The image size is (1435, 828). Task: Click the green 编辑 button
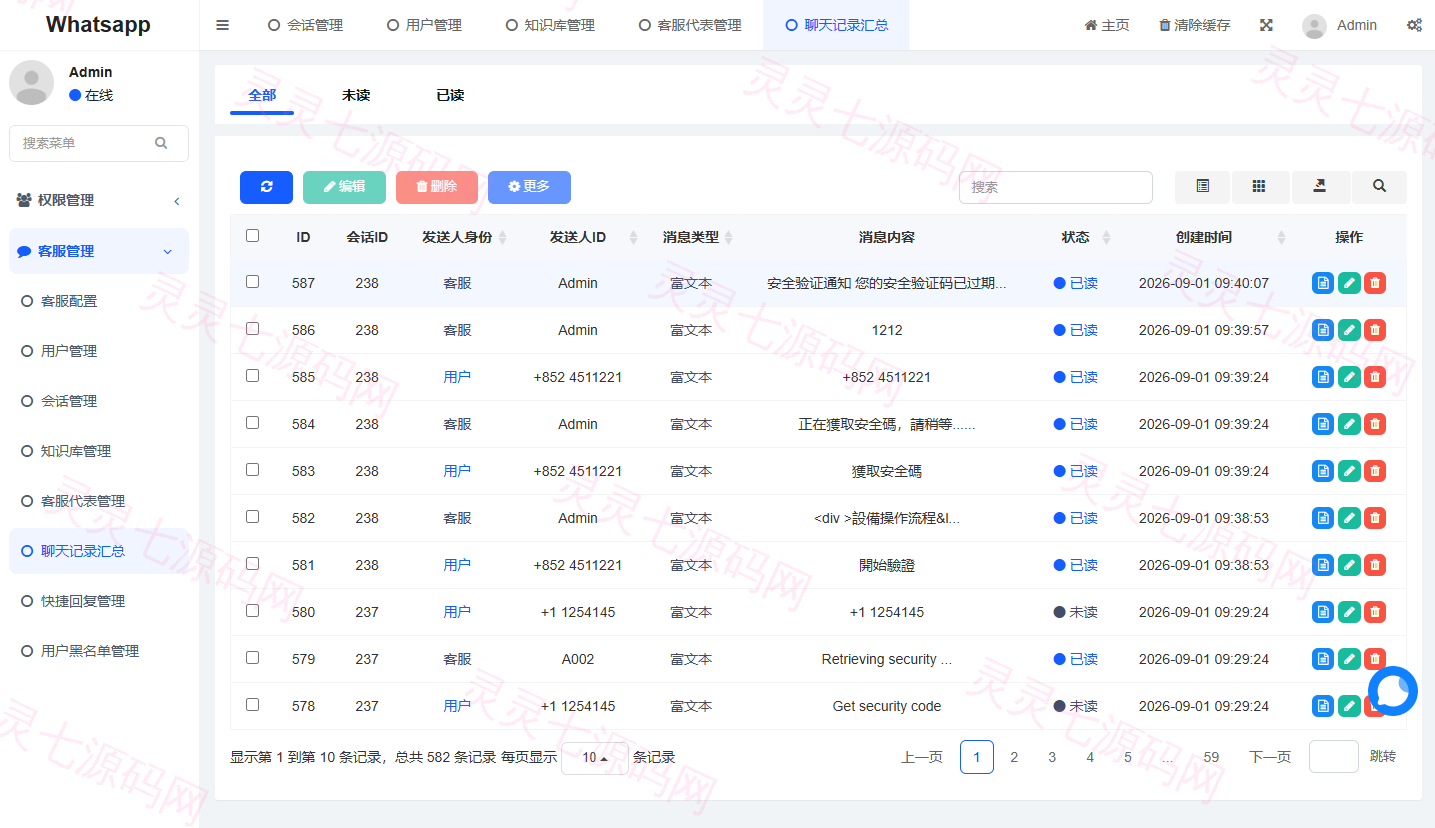point(344,187)
